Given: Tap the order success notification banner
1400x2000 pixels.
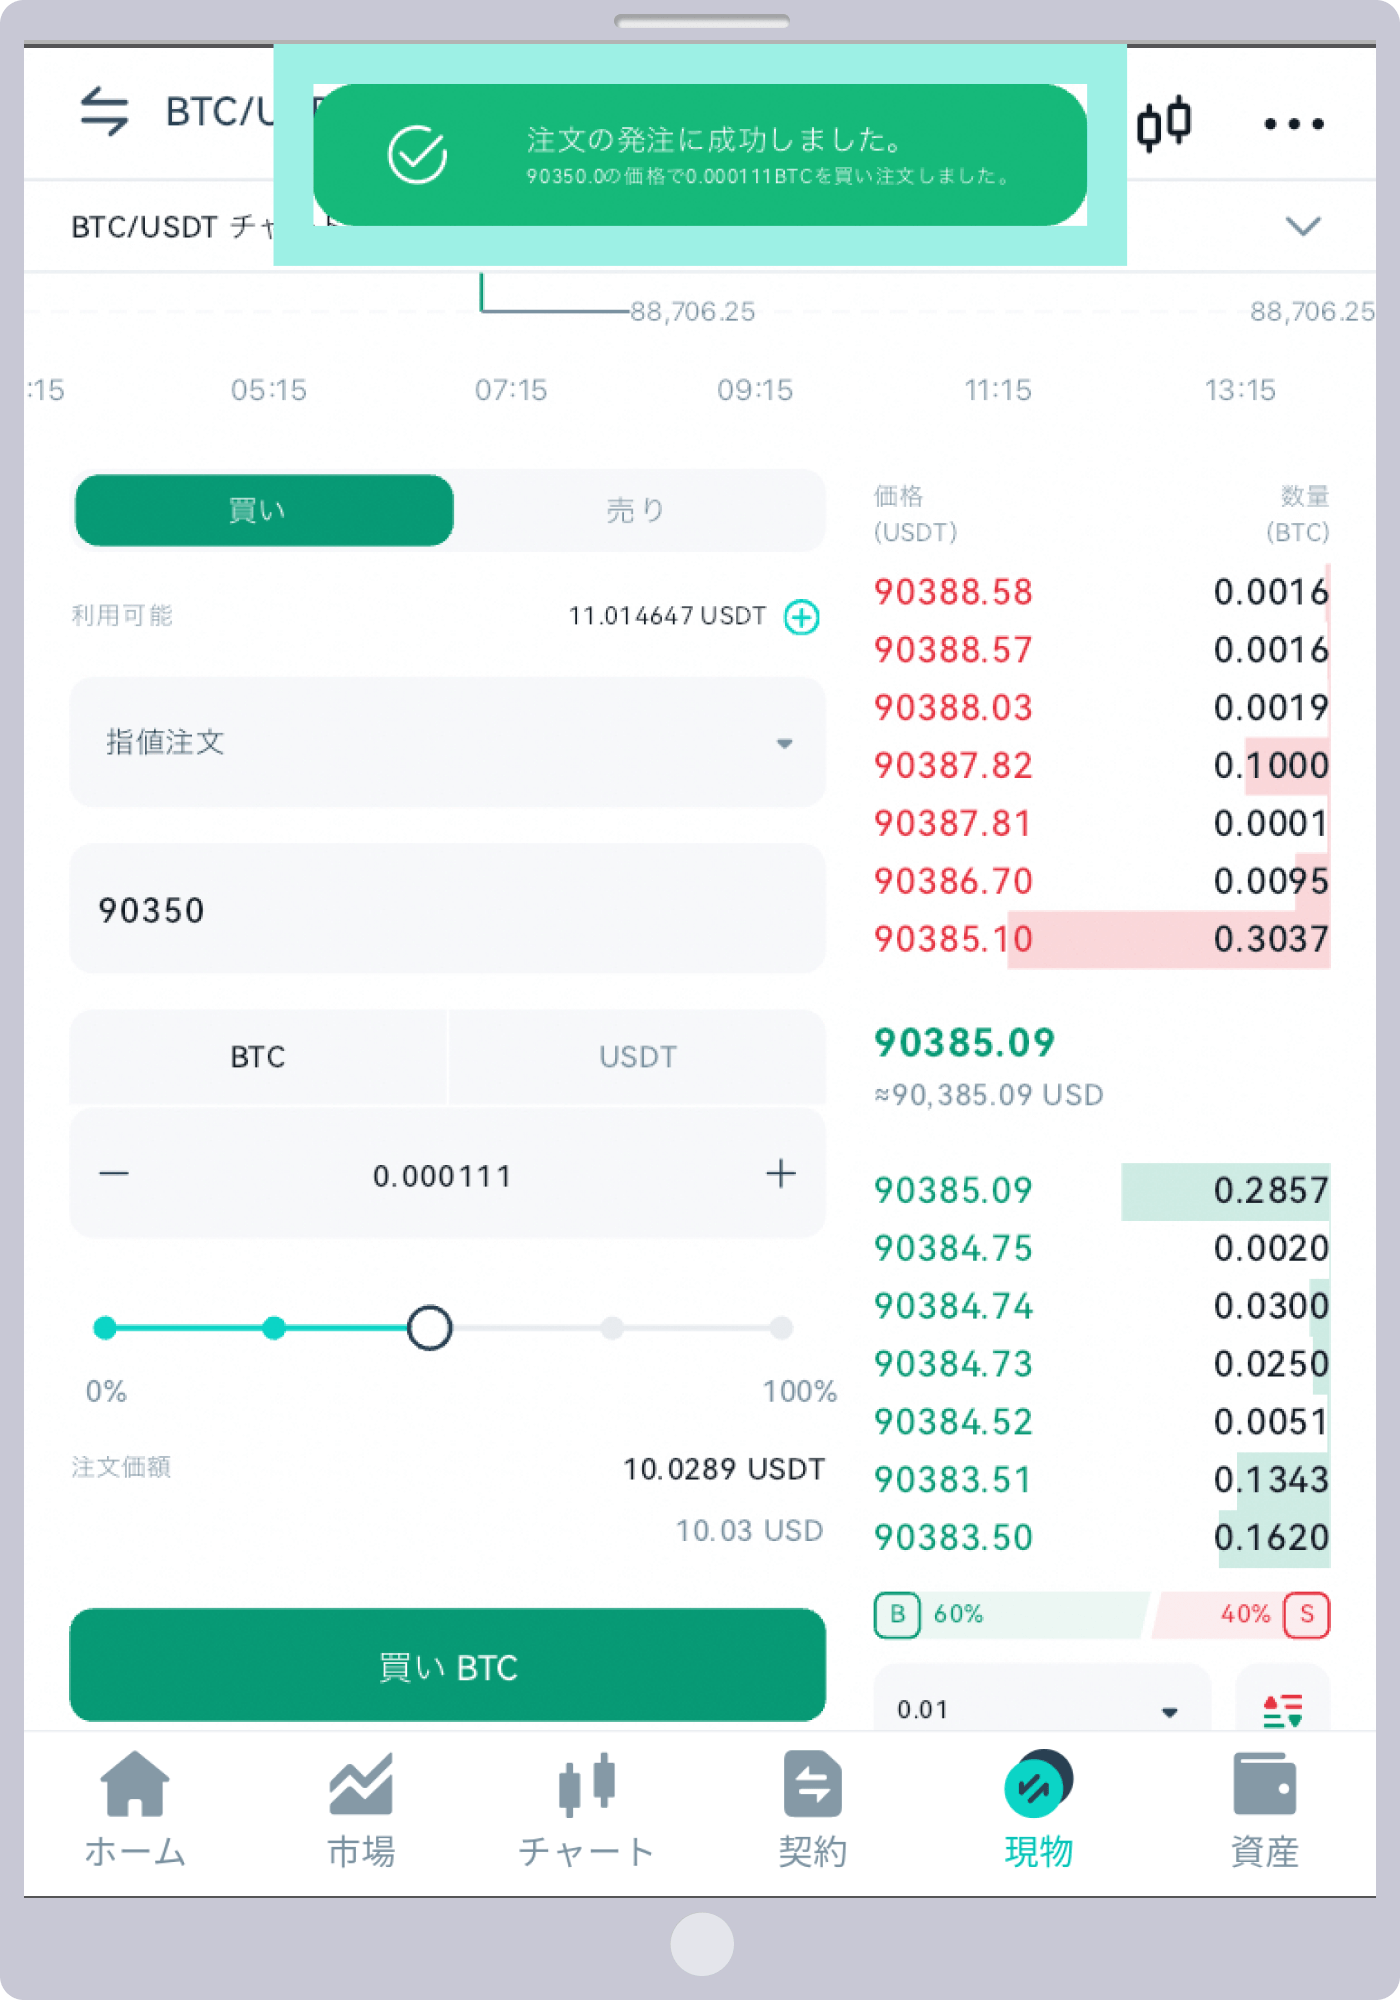Looking at the screenshot, I should (700, 155).
